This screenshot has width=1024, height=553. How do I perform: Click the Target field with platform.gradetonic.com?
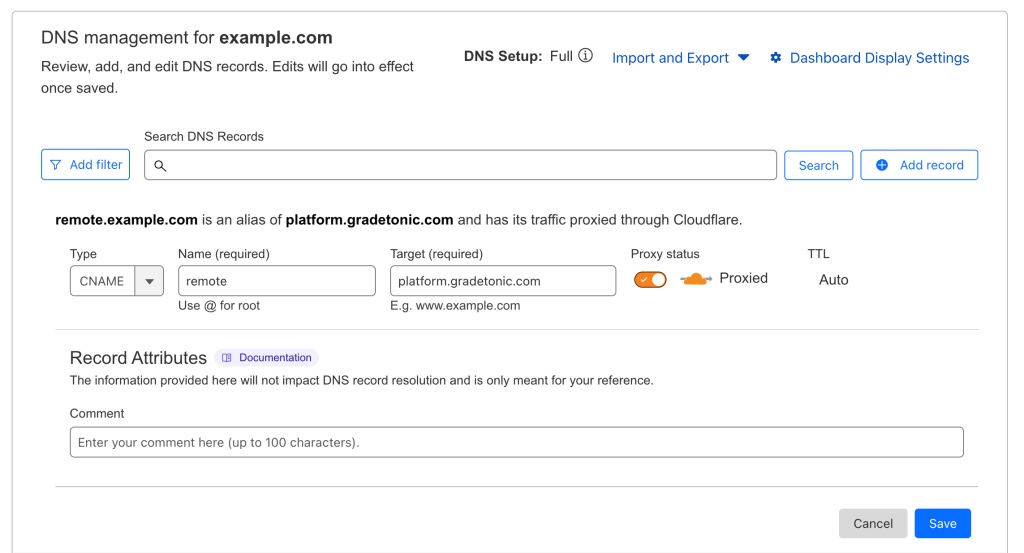coord(503,281)
